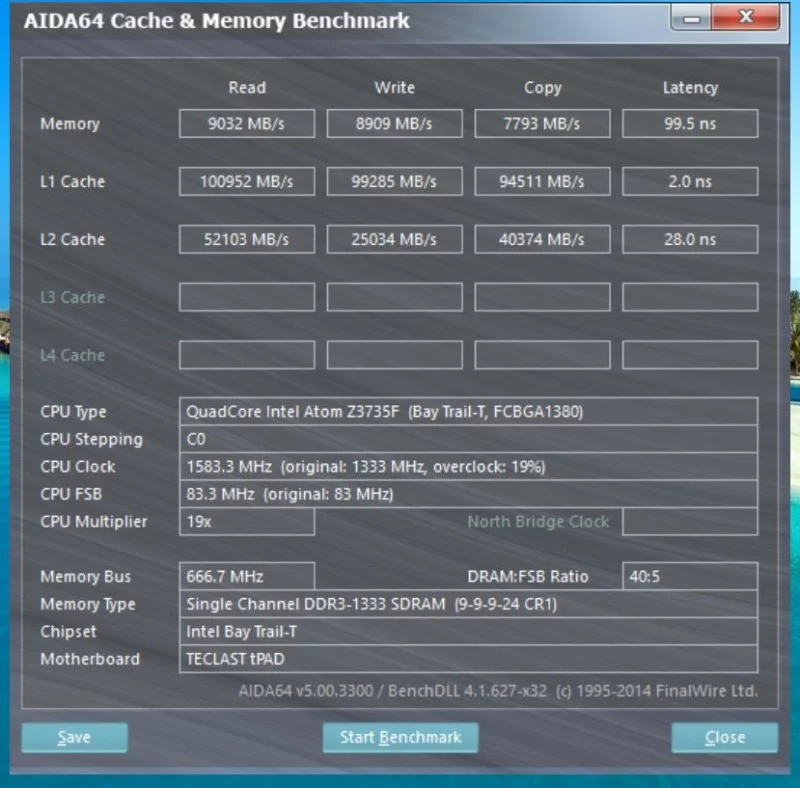Select L1 Cache Read 100952 MB/s
800x788 pixels.
coord(247,181)
